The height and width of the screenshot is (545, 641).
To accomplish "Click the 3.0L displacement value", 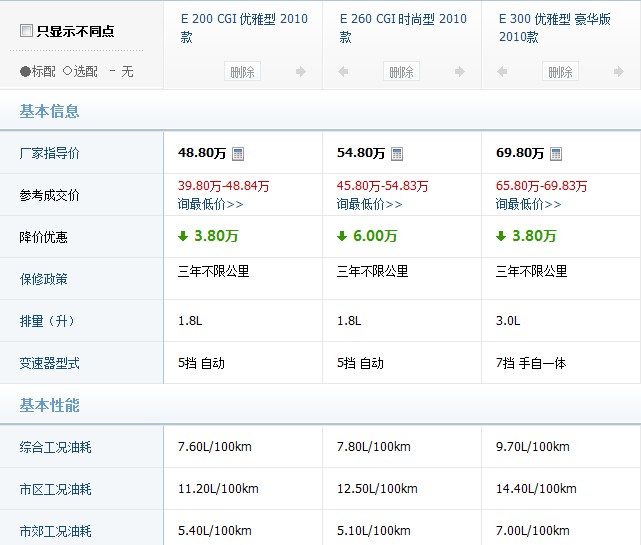I will 508,321.
